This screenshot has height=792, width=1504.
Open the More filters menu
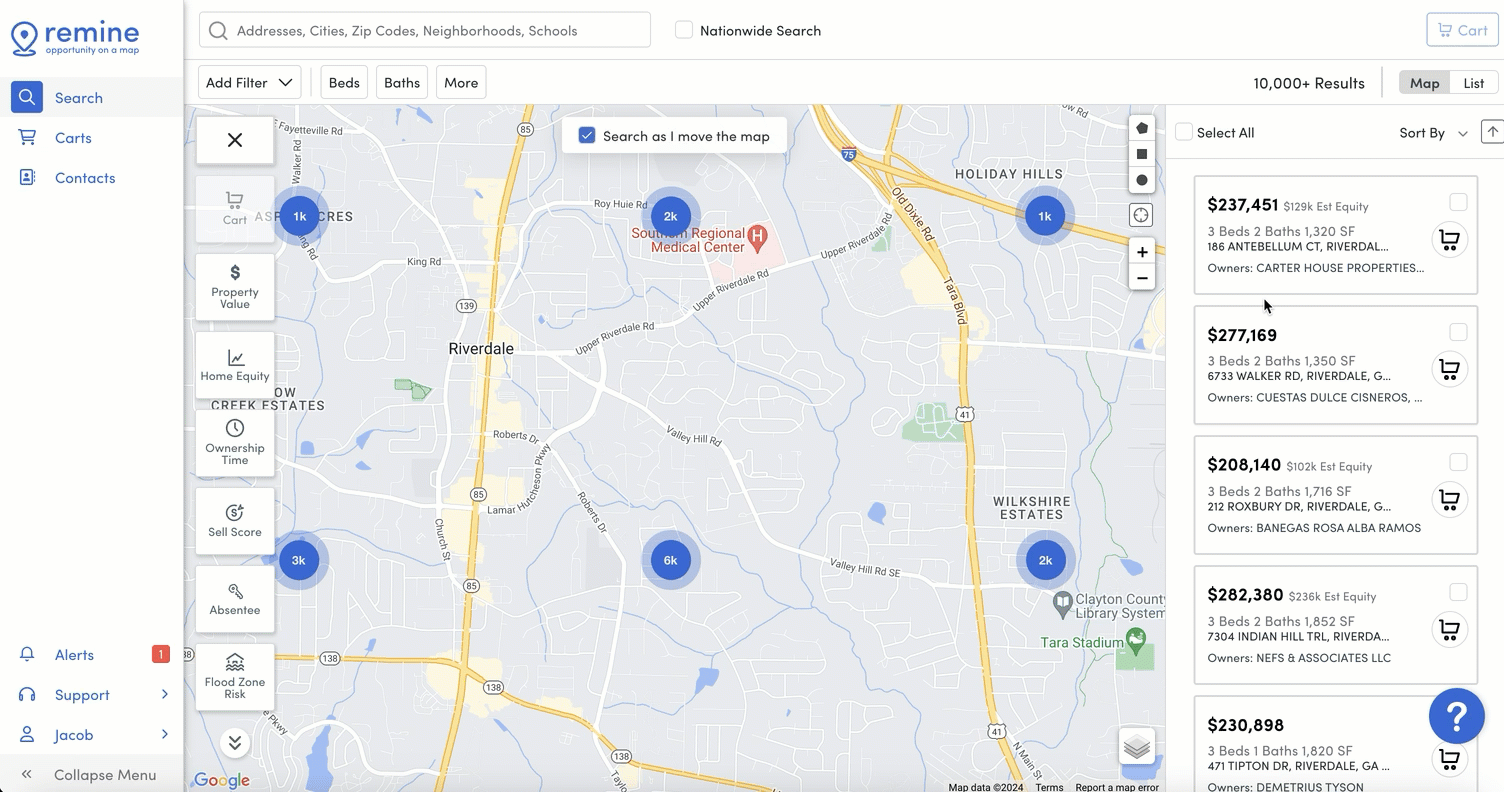tap(461, 83)
